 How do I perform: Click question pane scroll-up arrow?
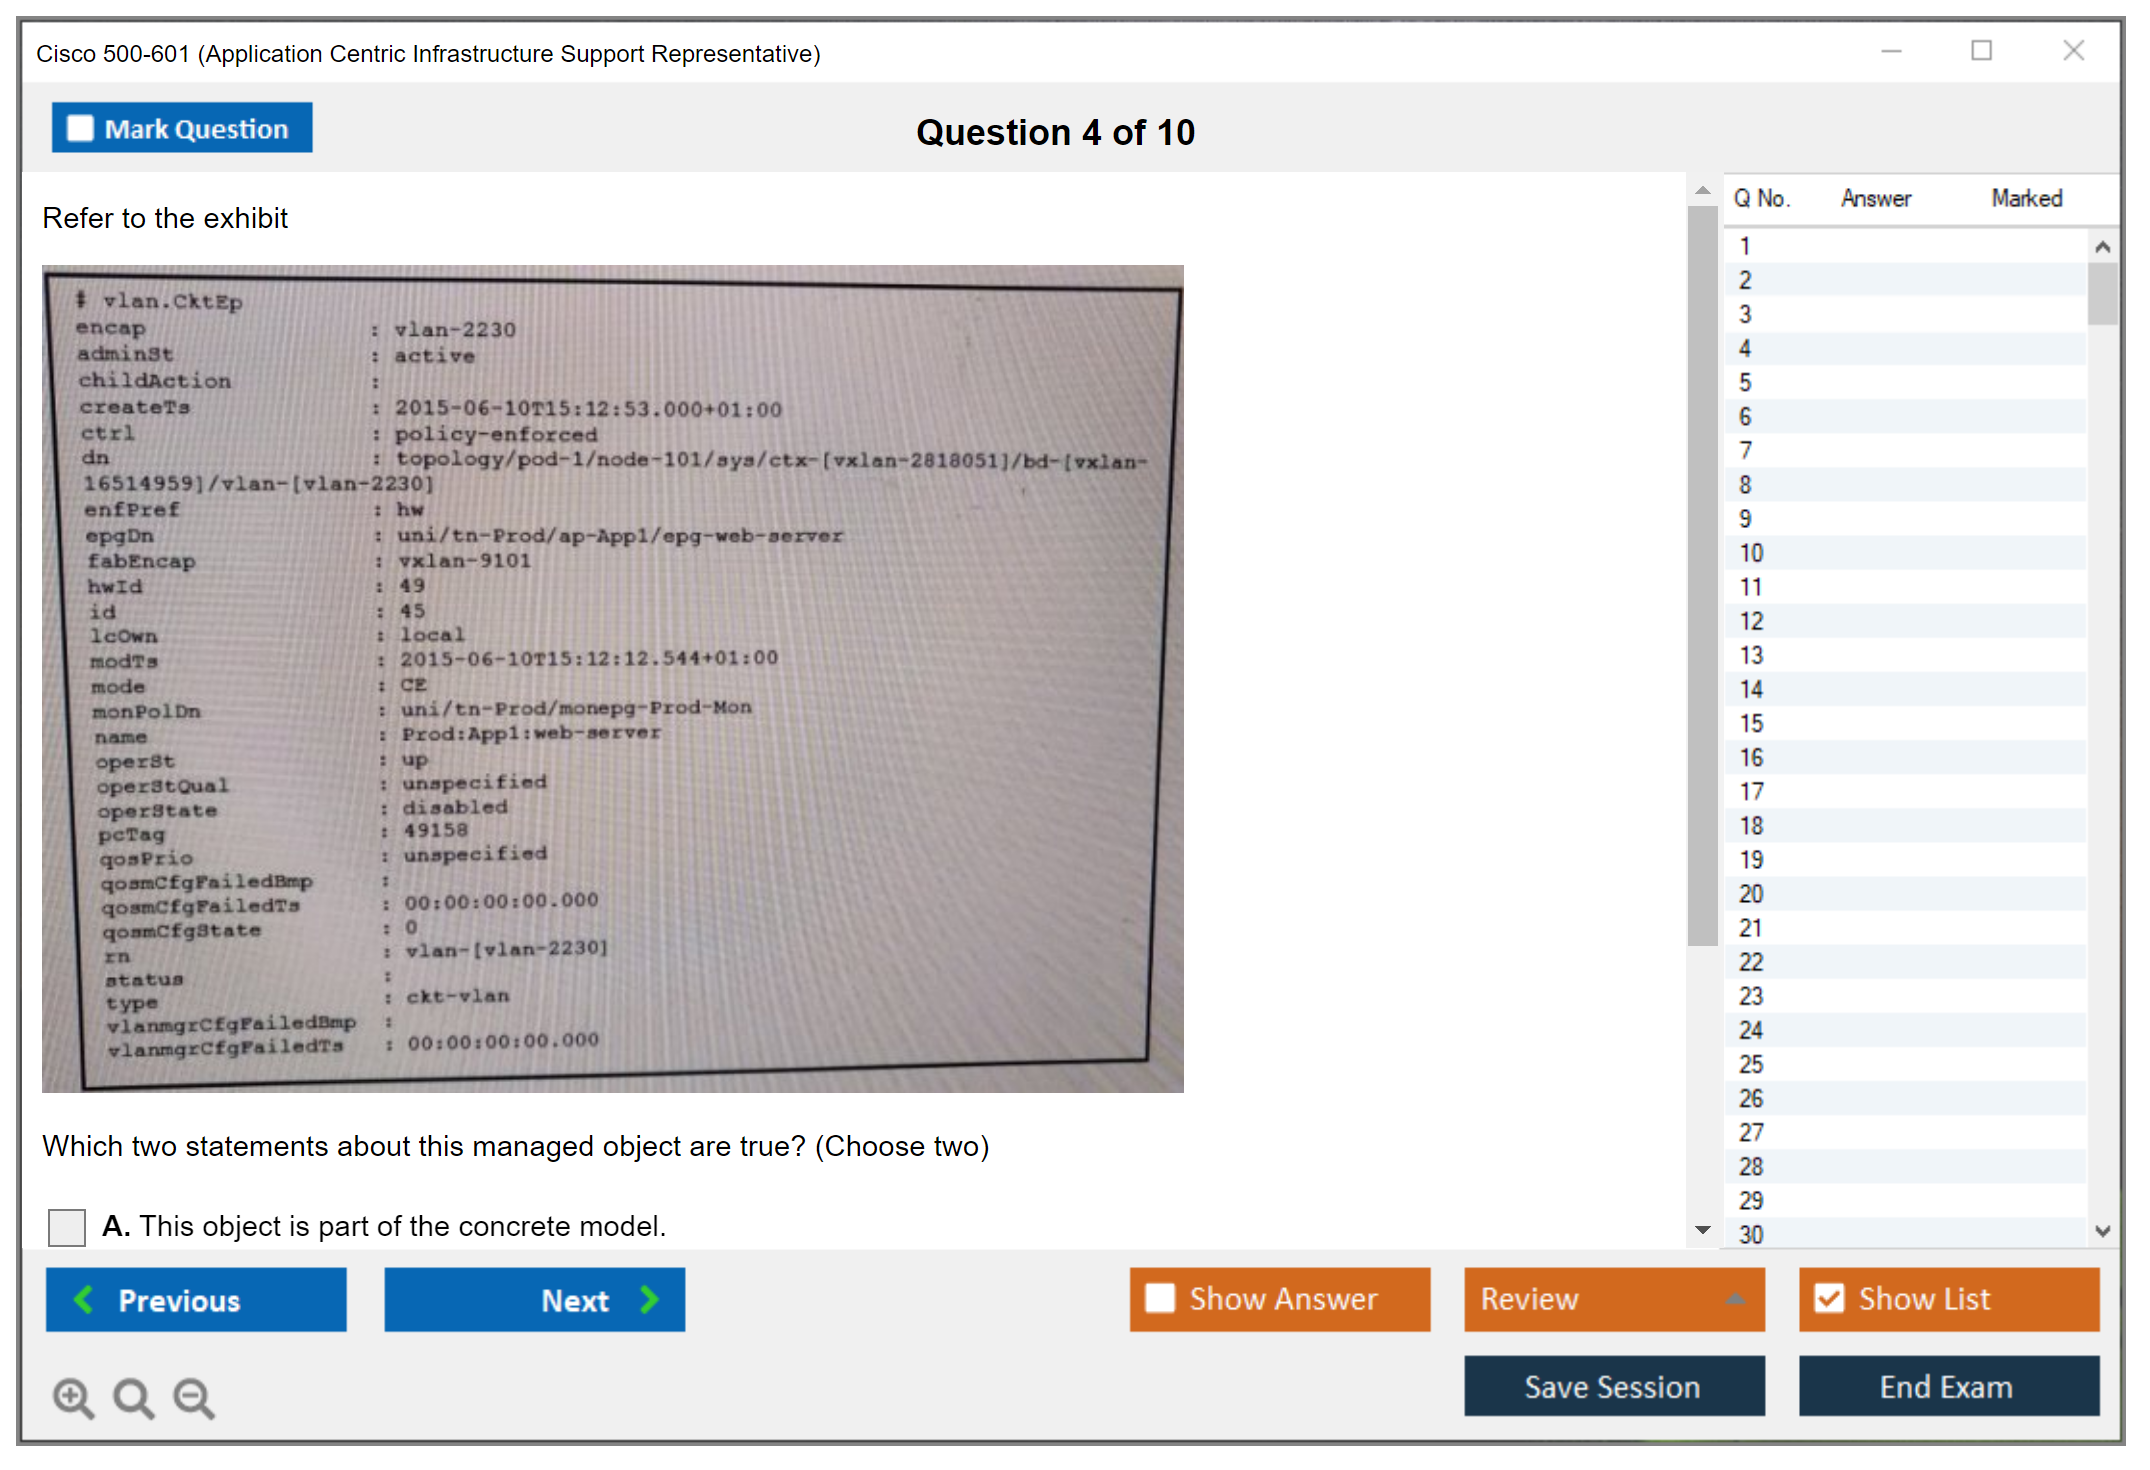[x=1702, y=190]
